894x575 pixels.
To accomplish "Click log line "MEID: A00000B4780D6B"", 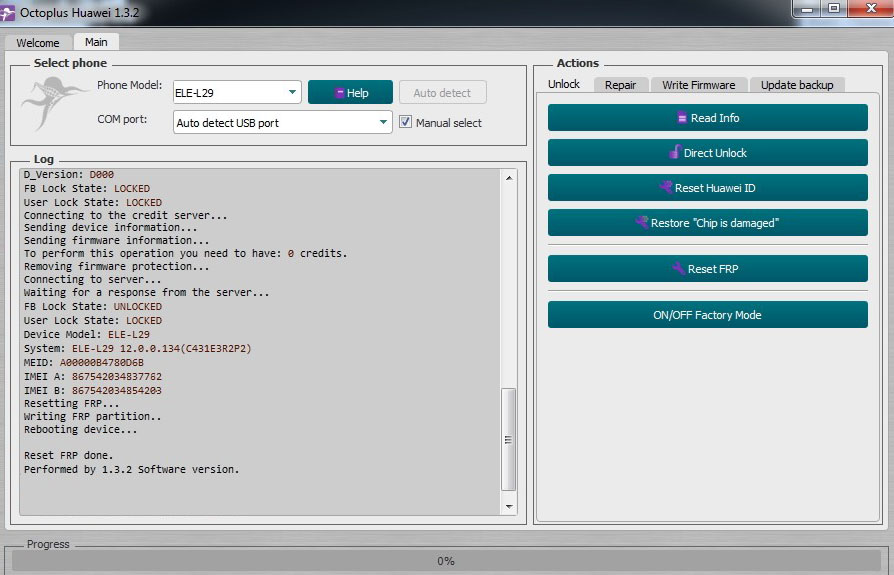I will click(x=84, y=362).
